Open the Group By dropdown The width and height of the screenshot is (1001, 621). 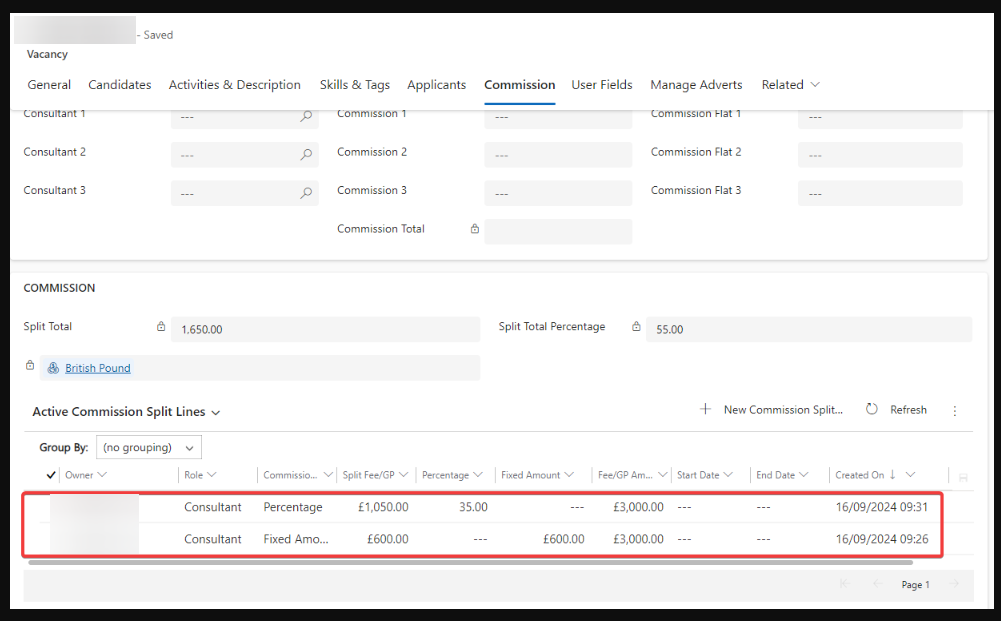[x=148, y=447]
